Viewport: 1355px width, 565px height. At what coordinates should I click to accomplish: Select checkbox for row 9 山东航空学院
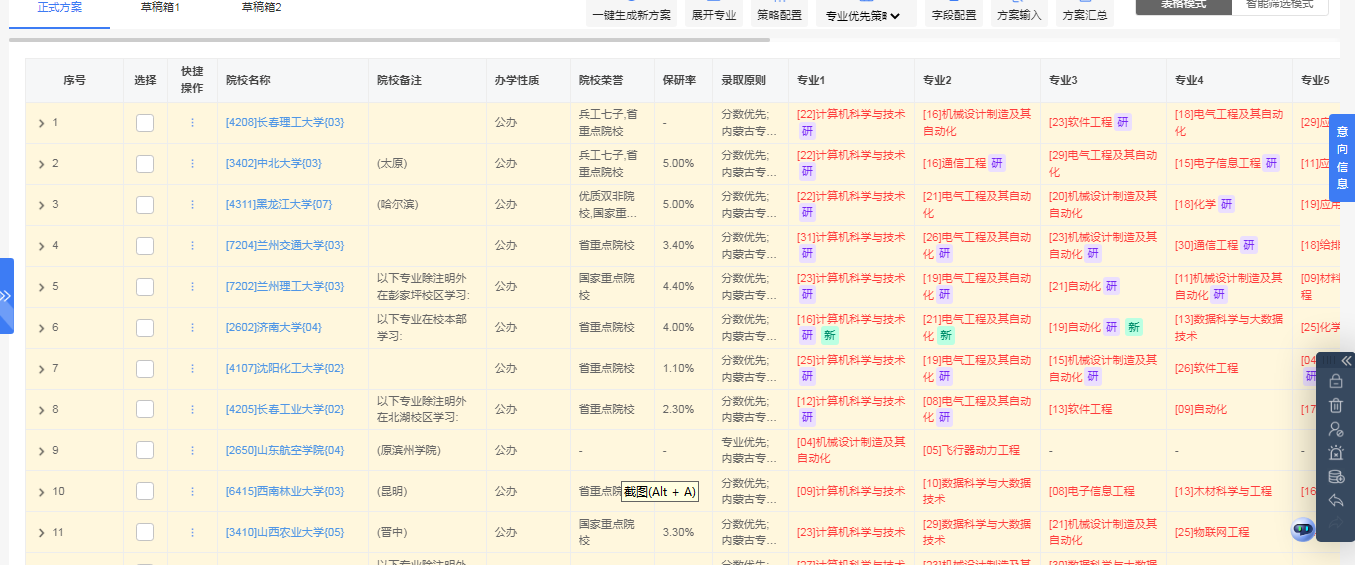pos(145,450)
